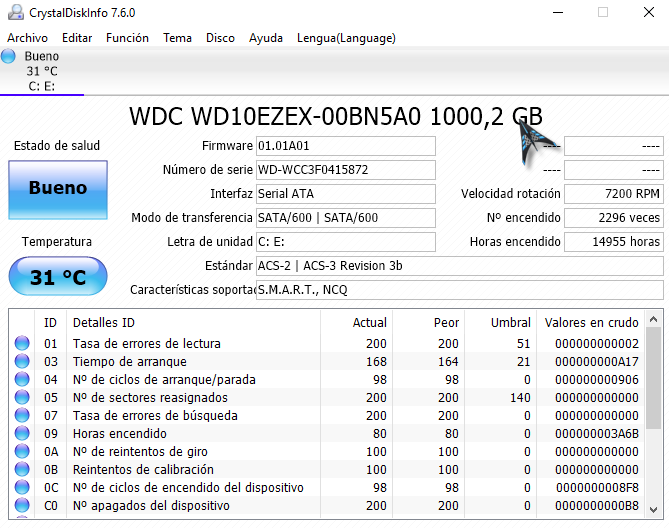The width and height of the screenshot is (669, 528).
Task: Click raw value 0000000000B8
Action: [597, 505]
